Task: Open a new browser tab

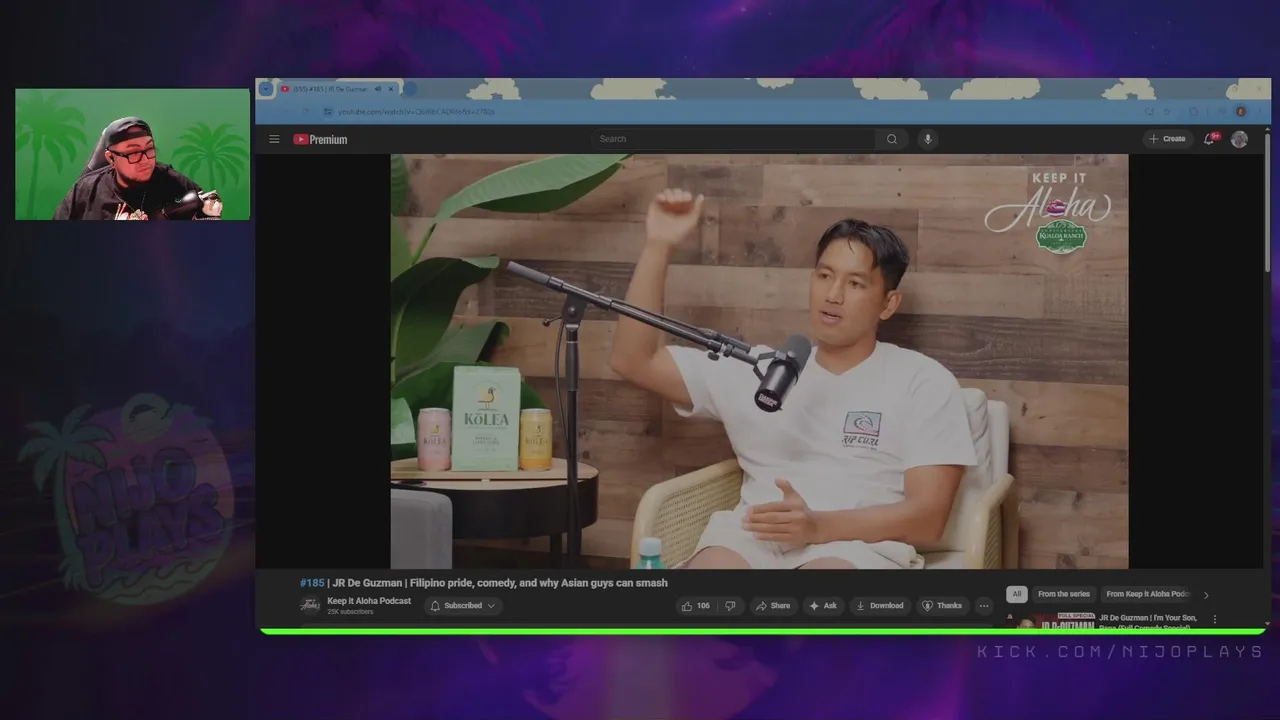Action: 409,89
